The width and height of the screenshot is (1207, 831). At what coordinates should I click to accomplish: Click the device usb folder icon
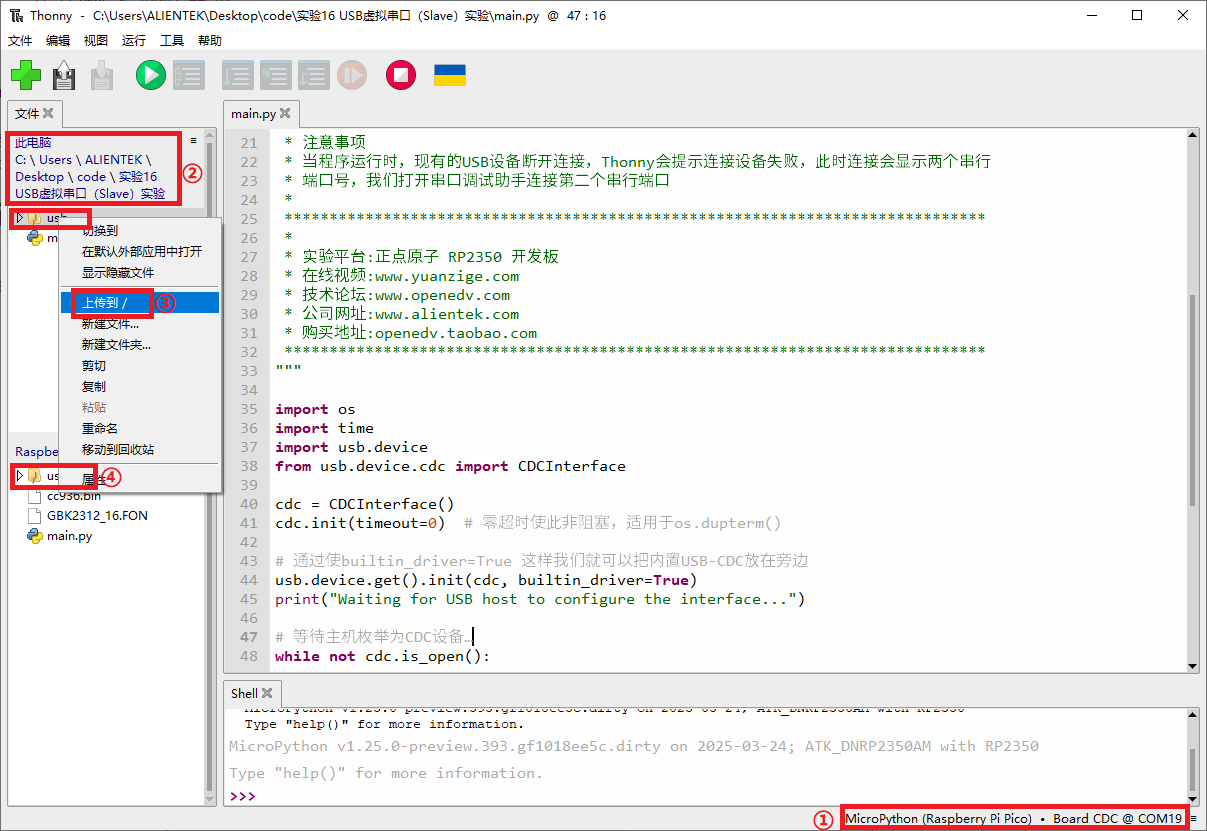35,476
